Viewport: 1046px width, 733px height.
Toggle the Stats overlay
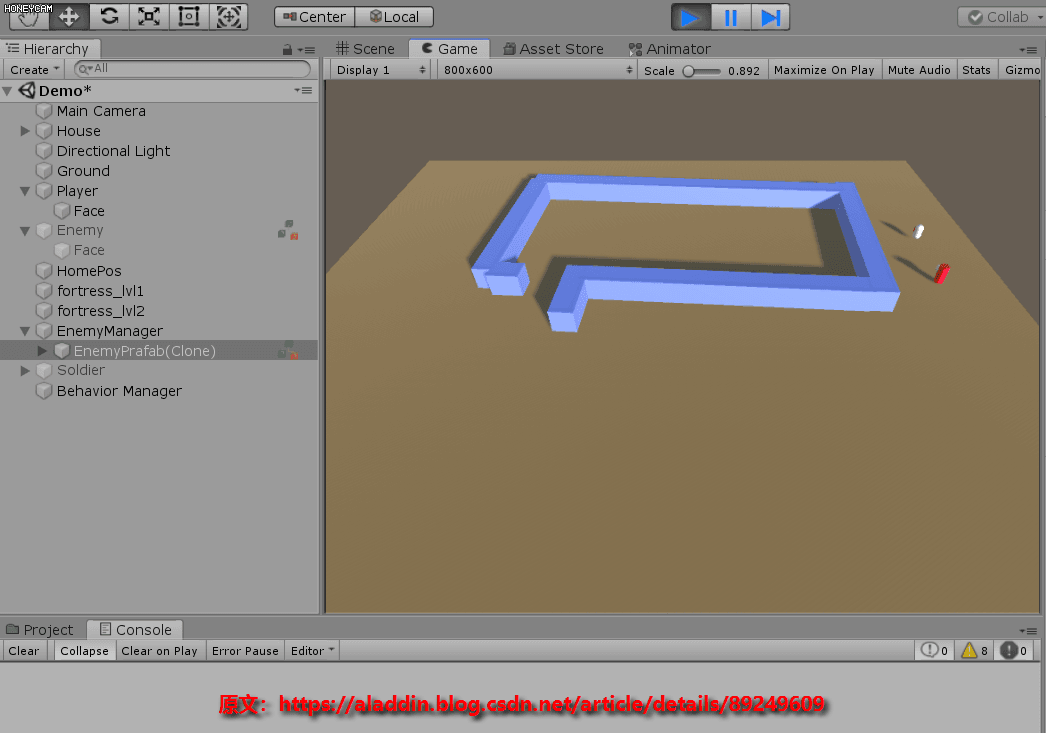click(x=976, y=70)
